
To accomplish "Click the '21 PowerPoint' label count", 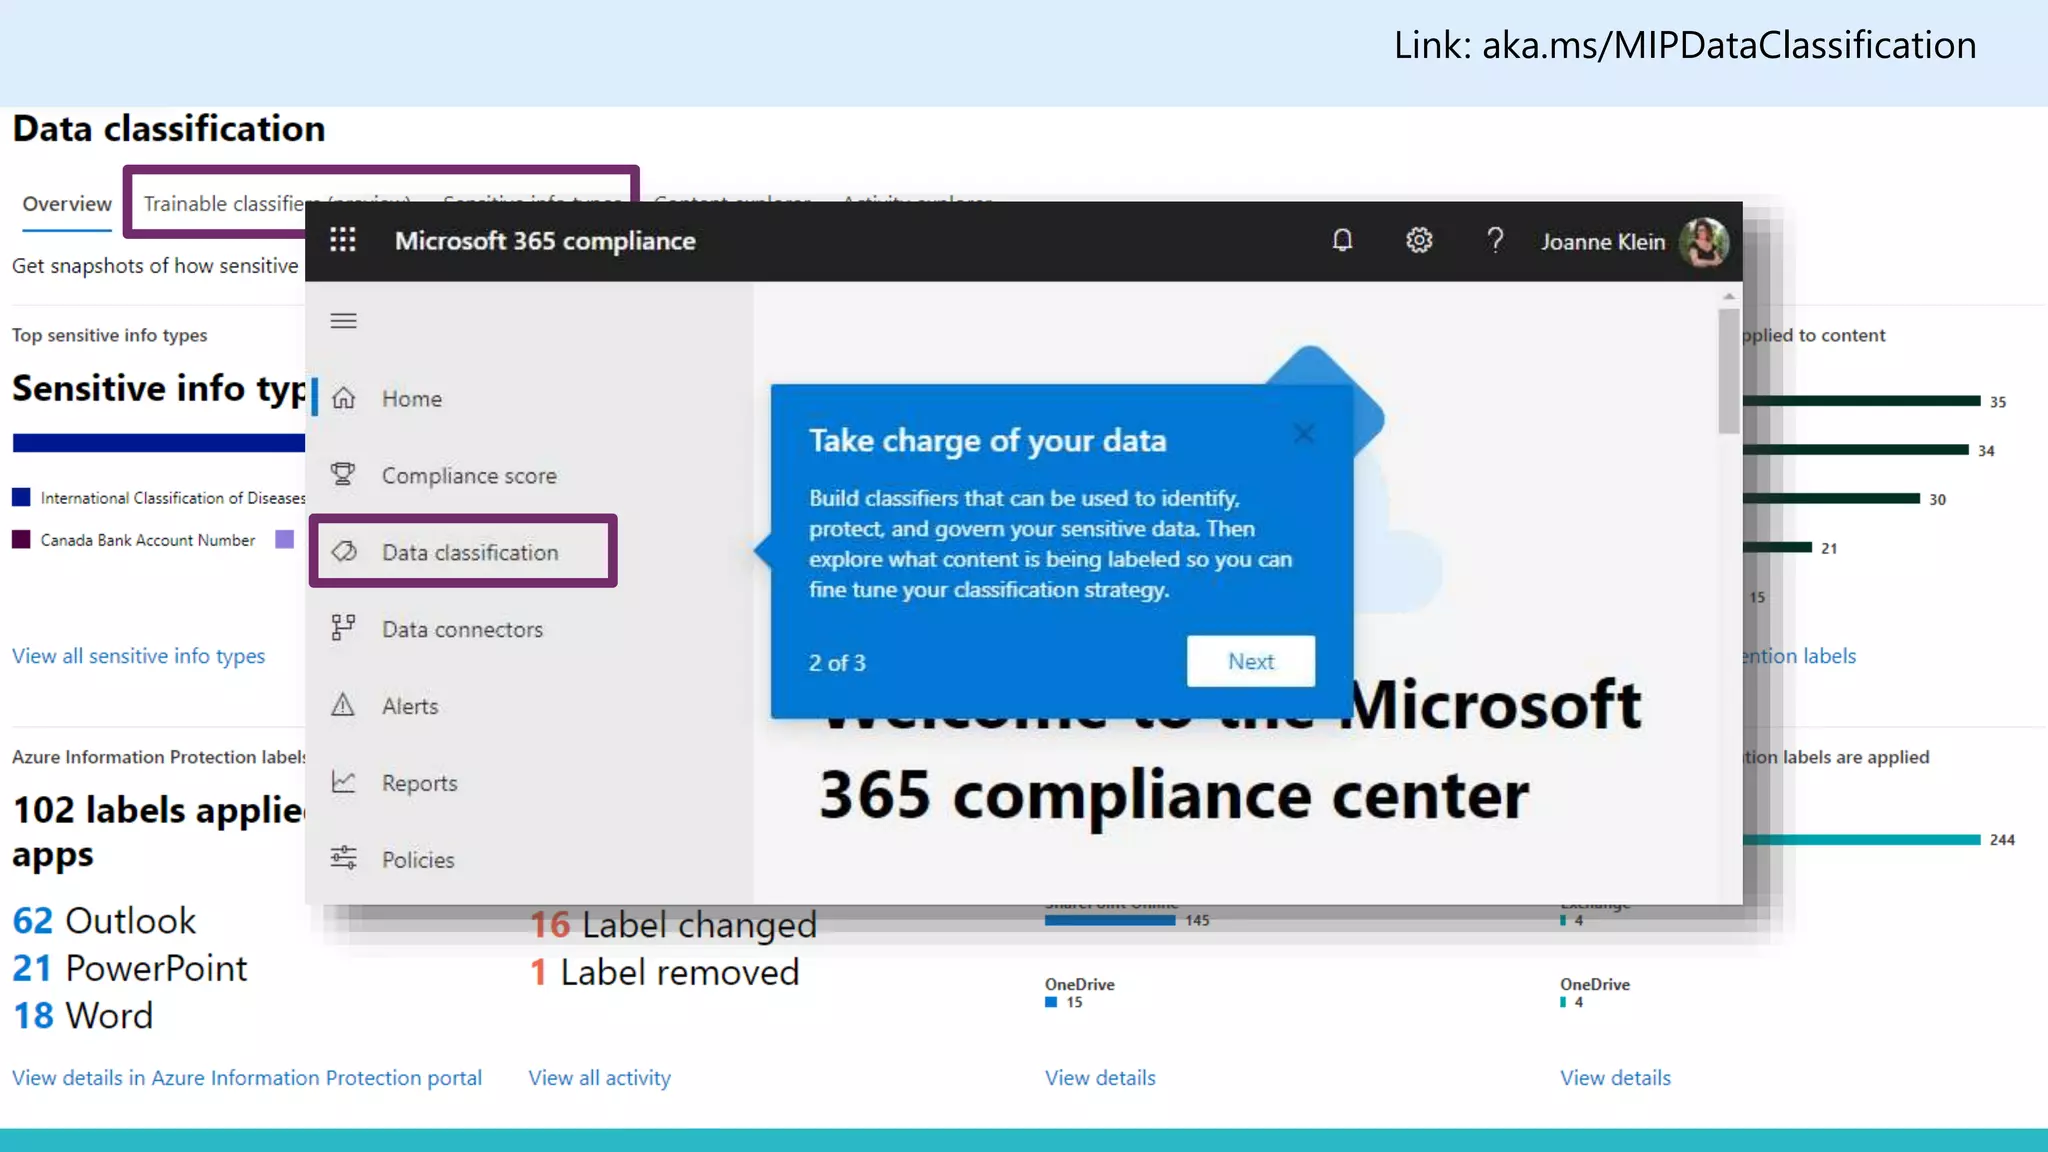I will pyautogui.click(x=129, y=968).
